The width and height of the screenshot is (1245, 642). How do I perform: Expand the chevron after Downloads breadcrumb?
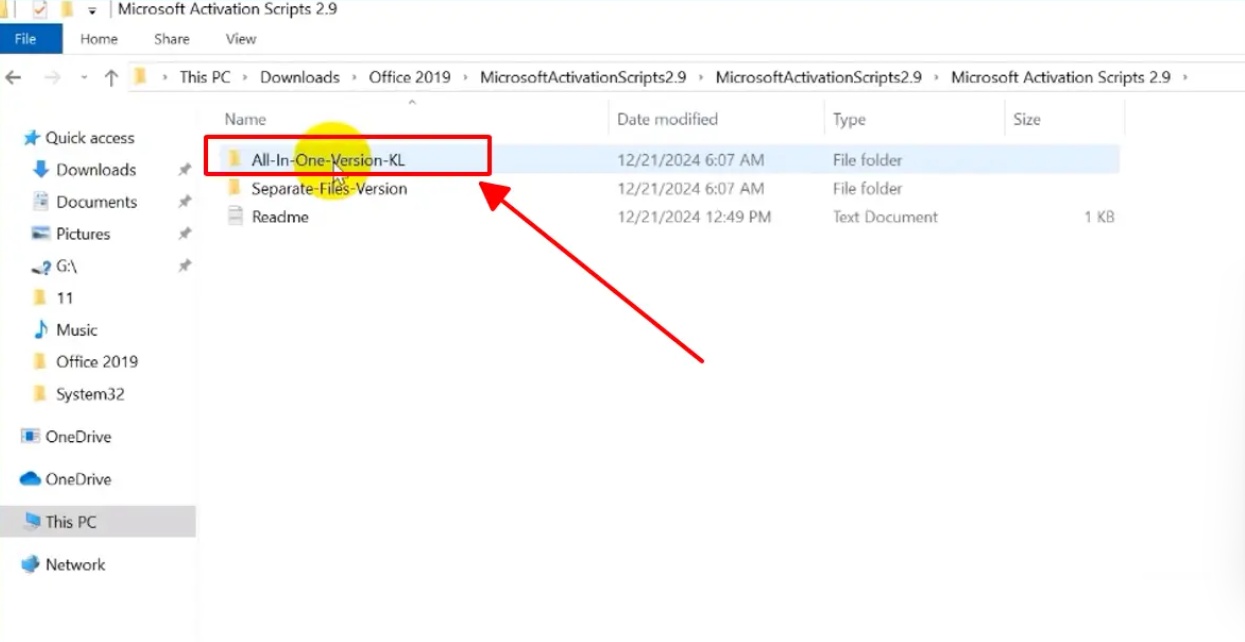coord(354,77)
